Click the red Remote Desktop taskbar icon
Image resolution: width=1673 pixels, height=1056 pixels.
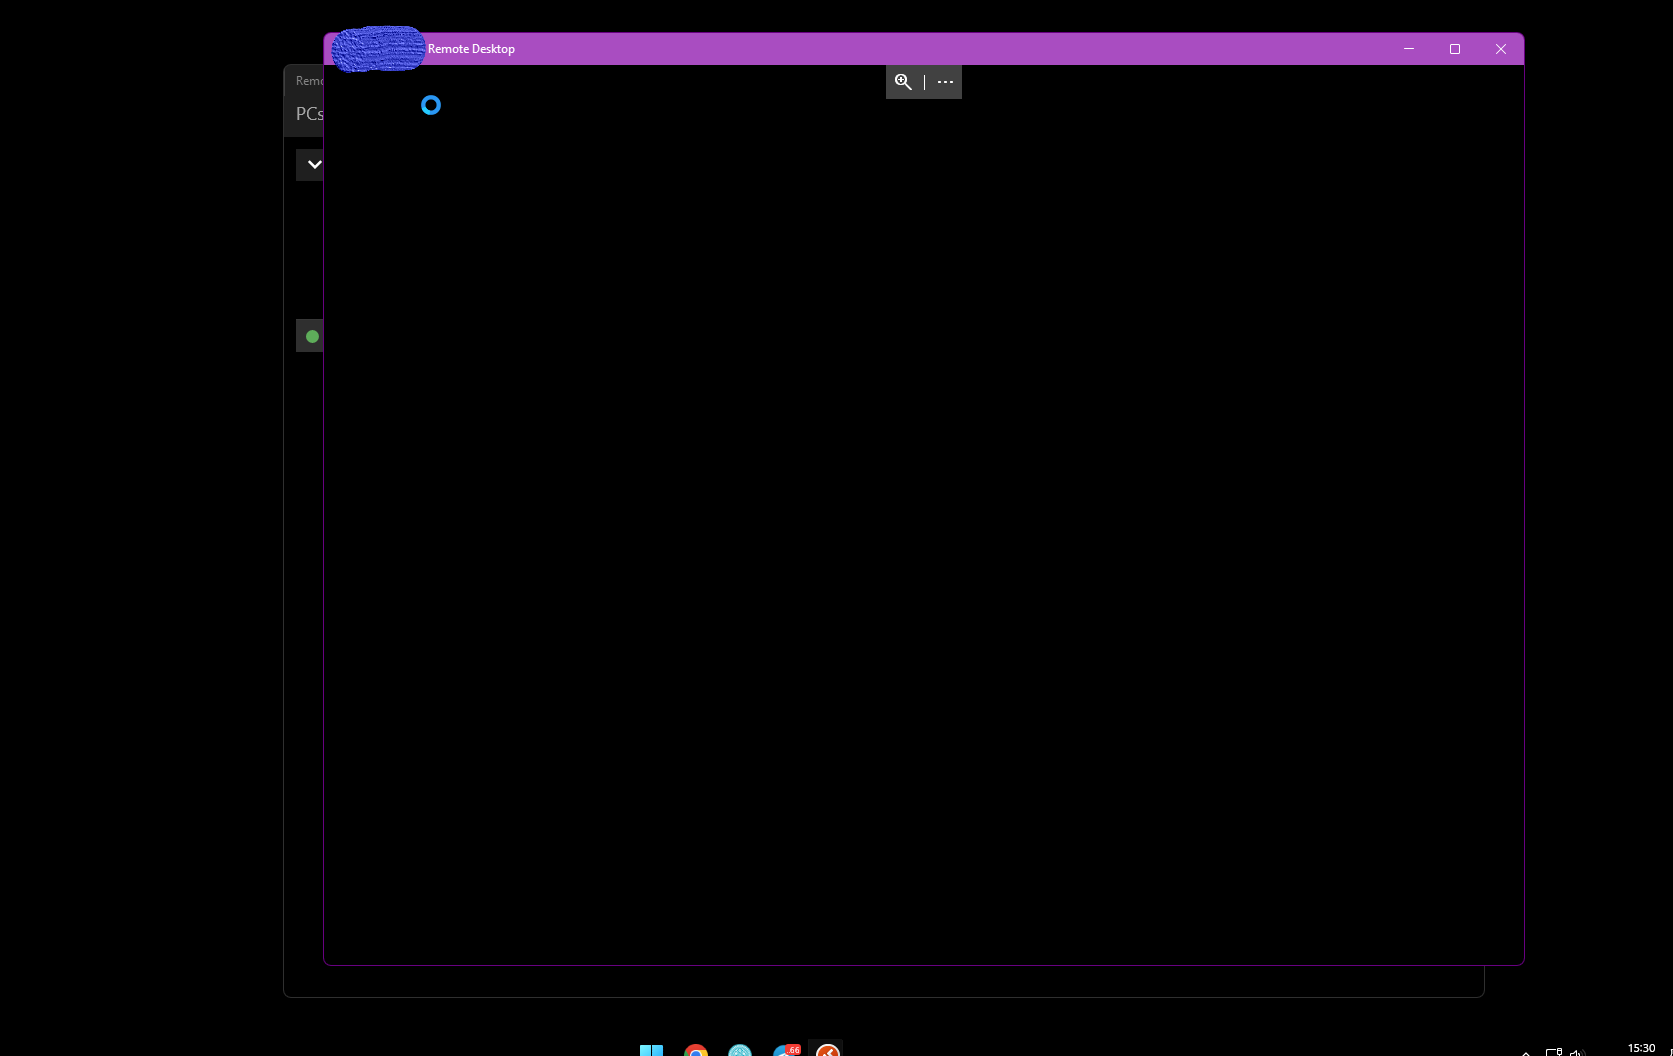pyautogui.click(x=828, y=1050)
